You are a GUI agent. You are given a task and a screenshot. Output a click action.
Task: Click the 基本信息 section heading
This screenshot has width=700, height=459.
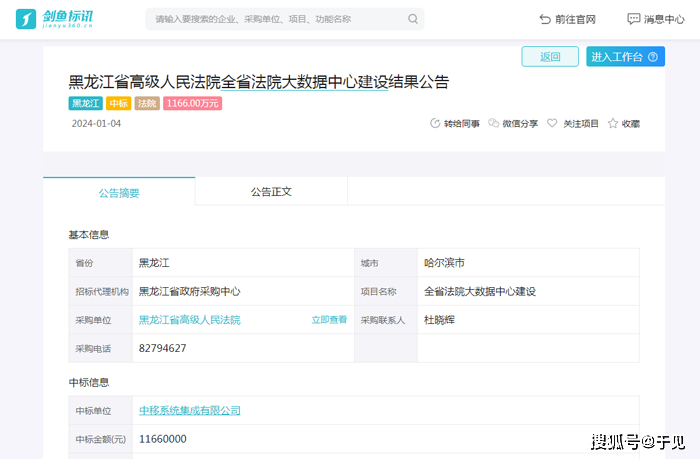(x=89, y=235)
